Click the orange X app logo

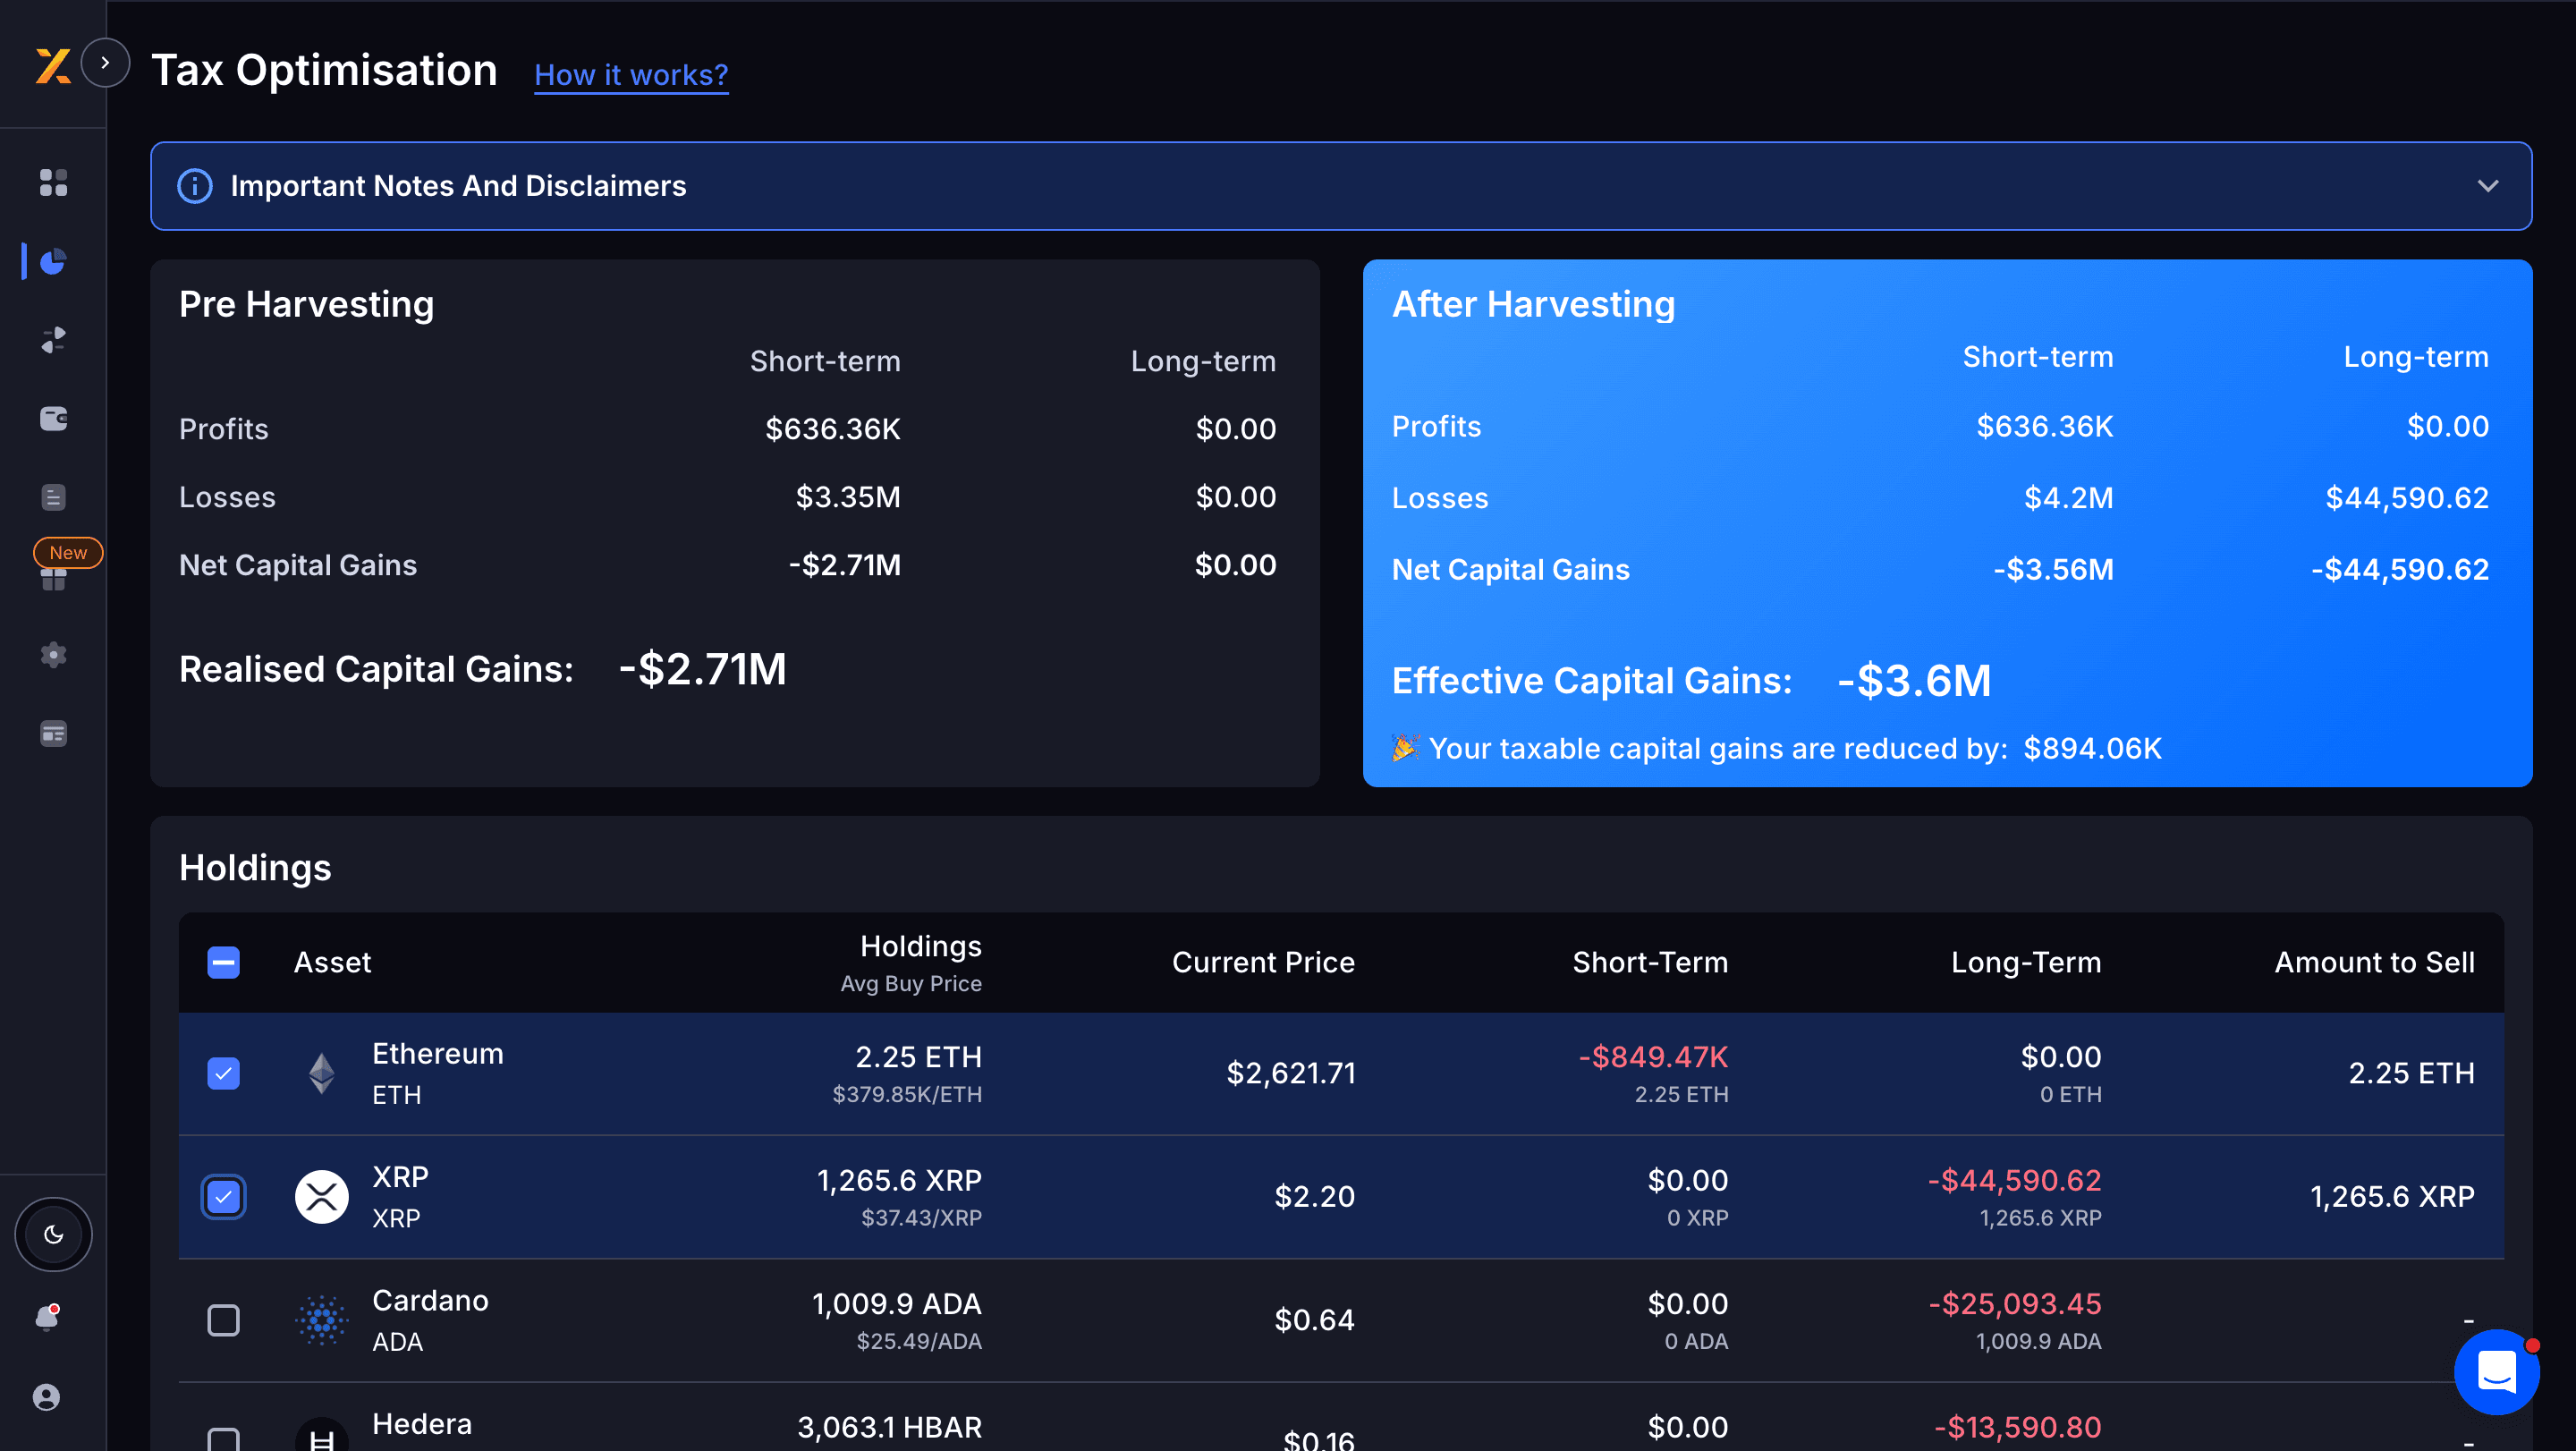[53, 66]
